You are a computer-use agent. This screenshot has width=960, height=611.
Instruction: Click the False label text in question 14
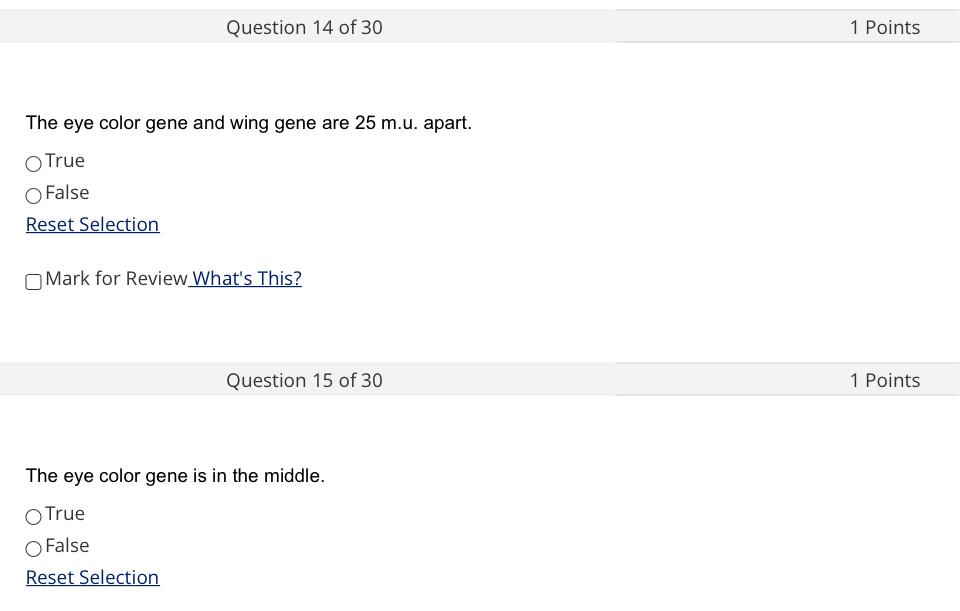pos(68,192)
